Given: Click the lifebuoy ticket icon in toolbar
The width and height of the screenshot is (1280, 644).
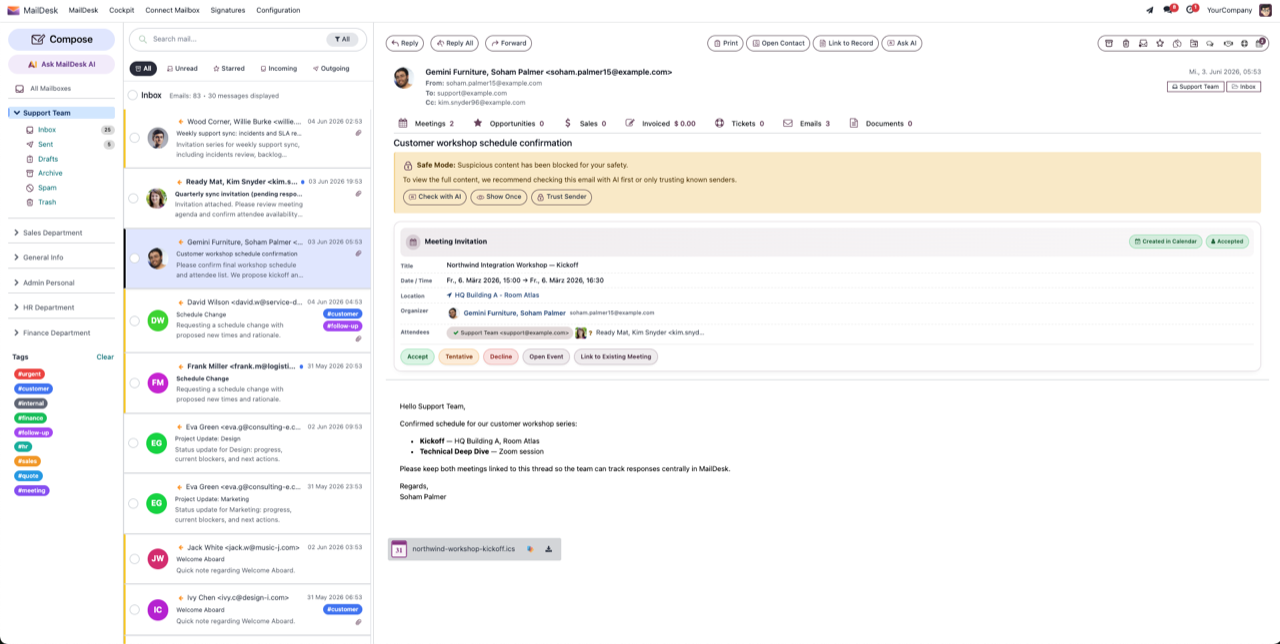Looking at the screenshot, I should (x=1245, y=43).
